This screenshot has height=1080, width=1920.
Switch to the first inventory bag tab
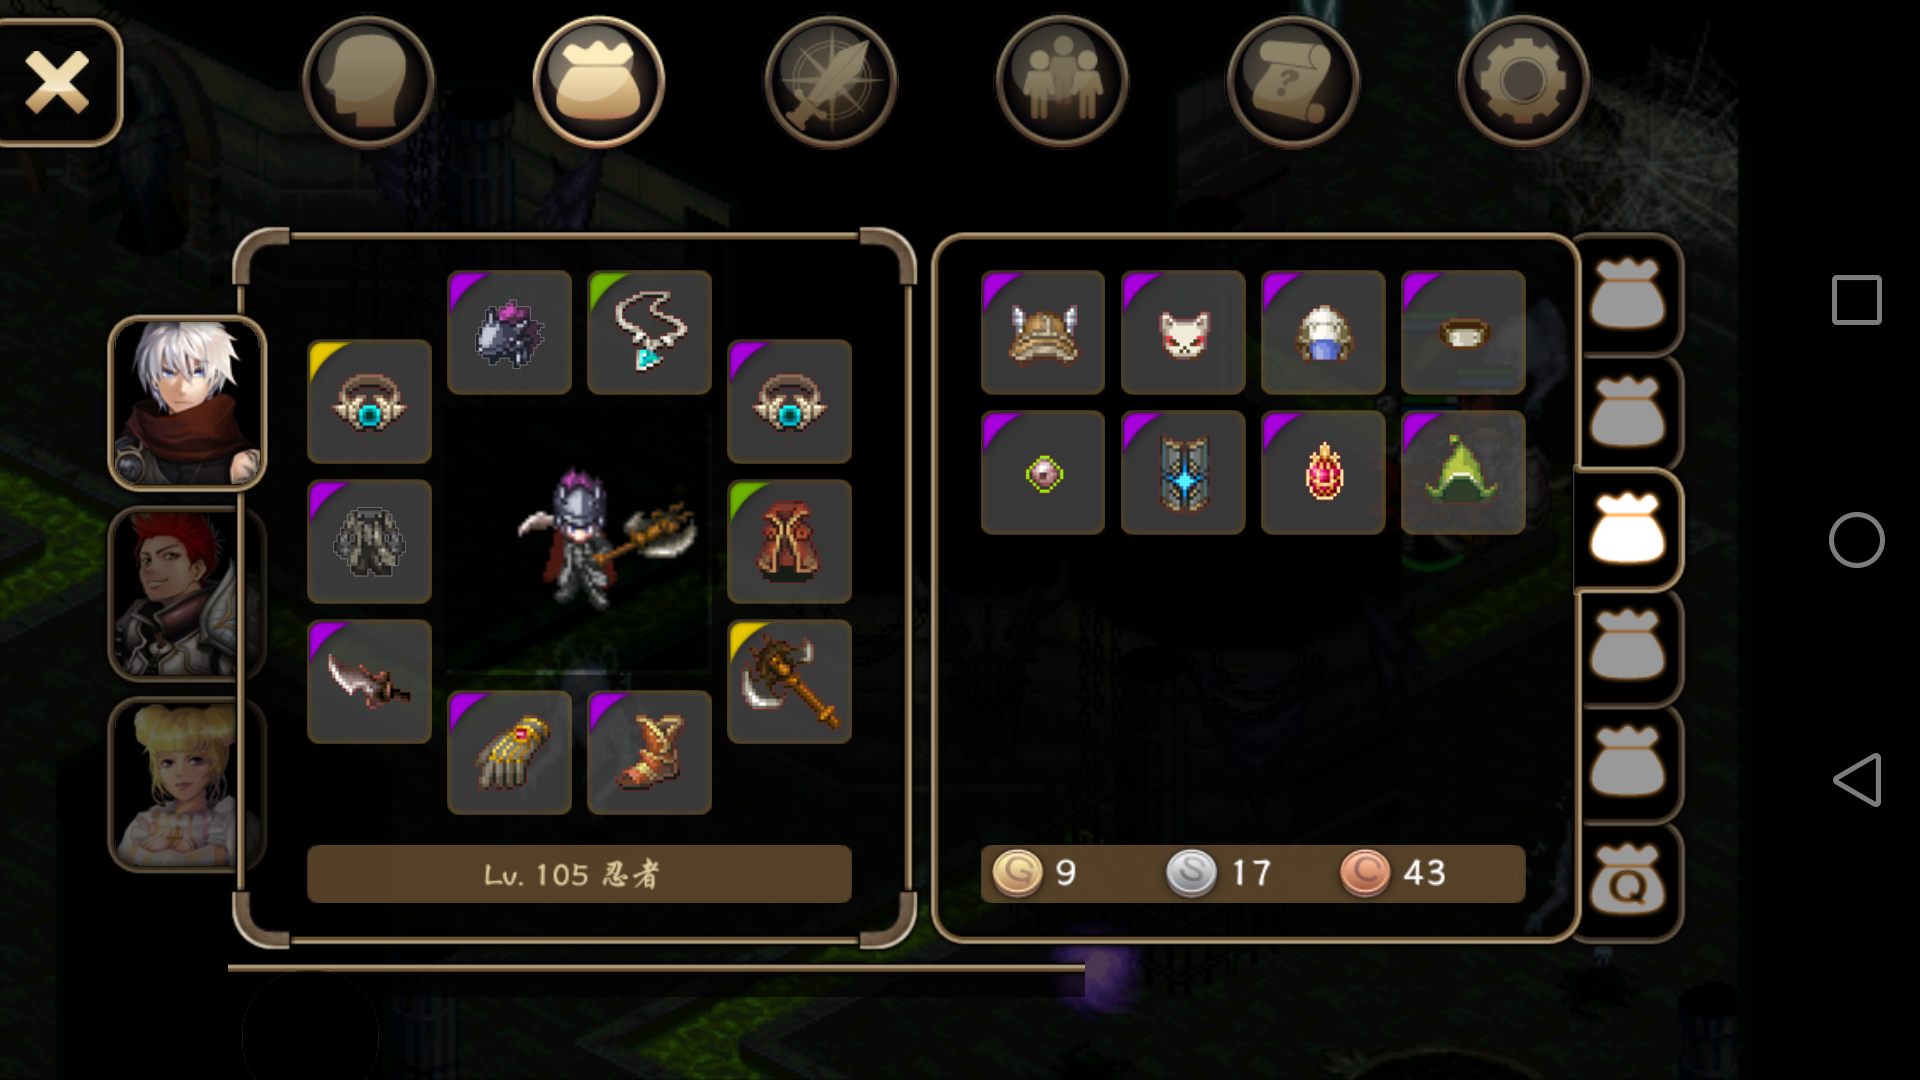click(1628, 295)
